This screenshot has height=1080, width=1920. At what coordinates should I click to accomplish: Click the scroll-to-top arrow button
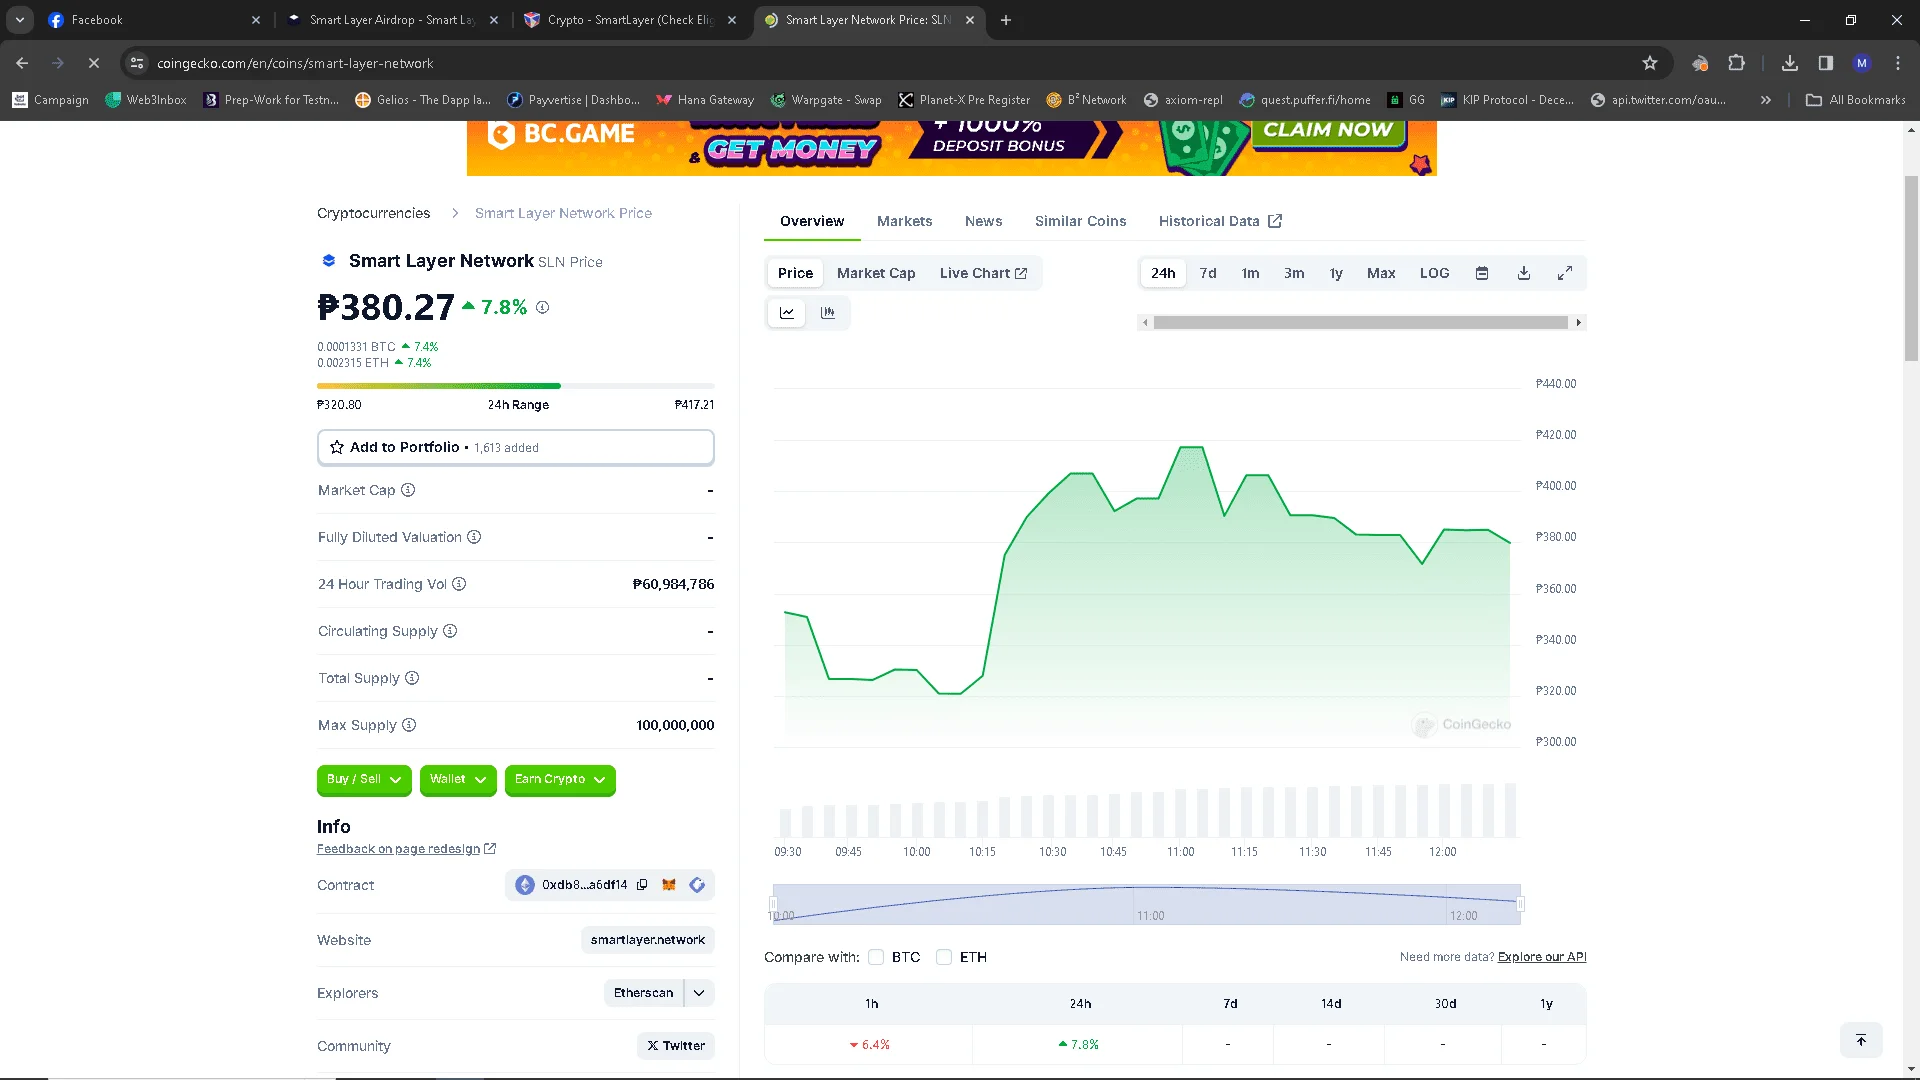(1861, 1040)
